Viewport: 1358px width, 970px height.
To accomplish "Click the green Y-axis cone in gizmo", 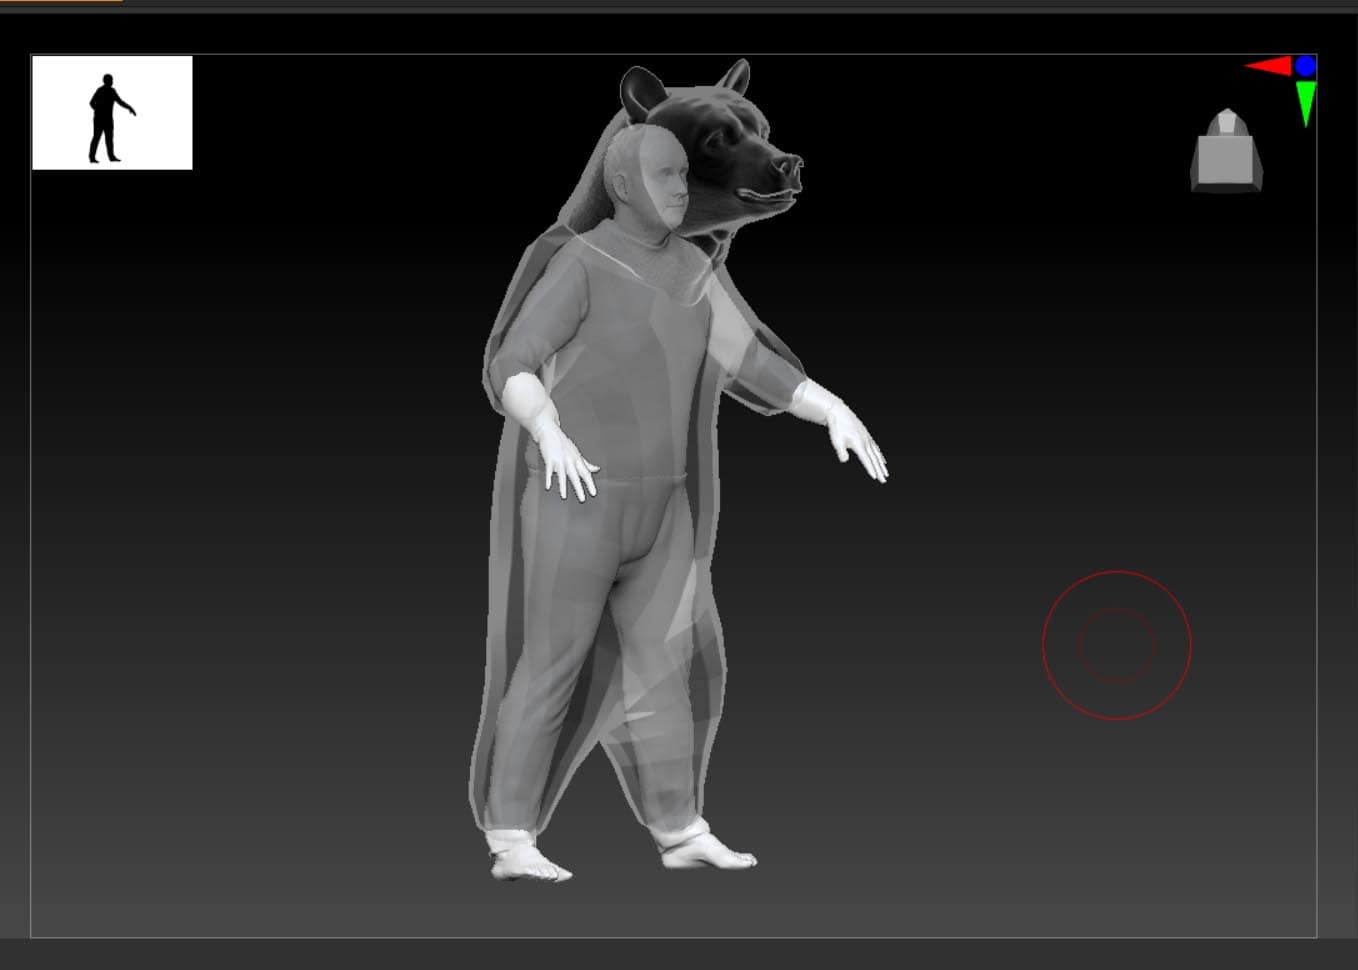I will pyautogui.click(x=1305, y=102).
